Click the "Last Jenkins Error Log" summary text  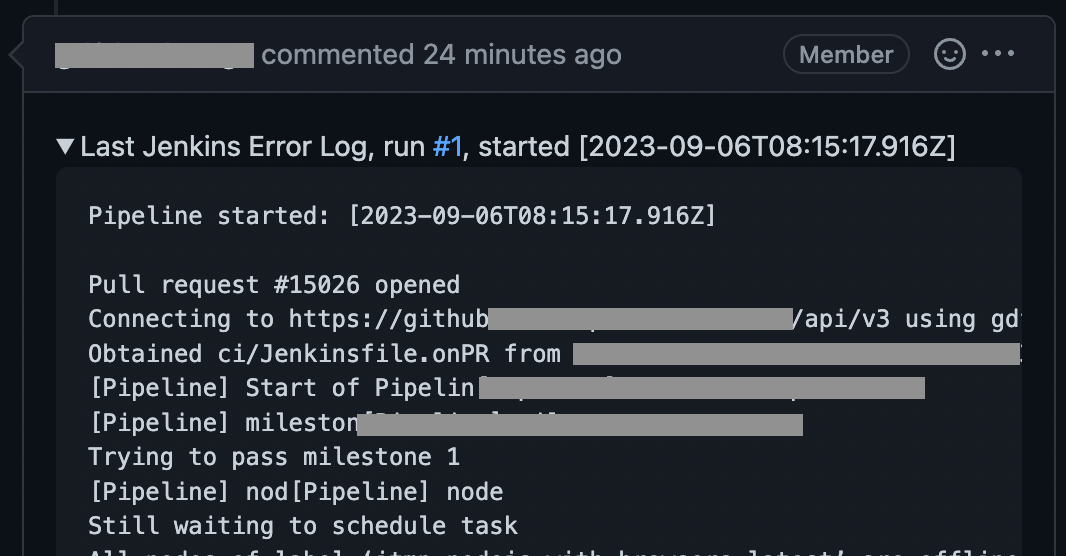point(227,147)
